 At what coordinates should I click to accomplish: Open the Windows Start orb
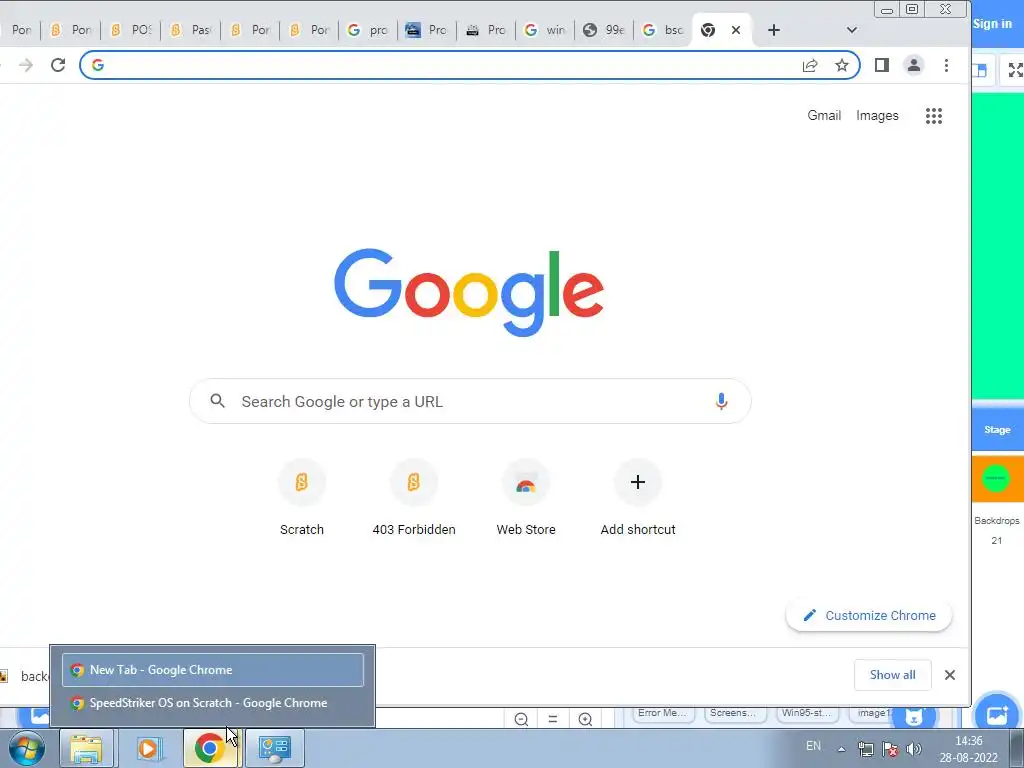pos(27,748)
